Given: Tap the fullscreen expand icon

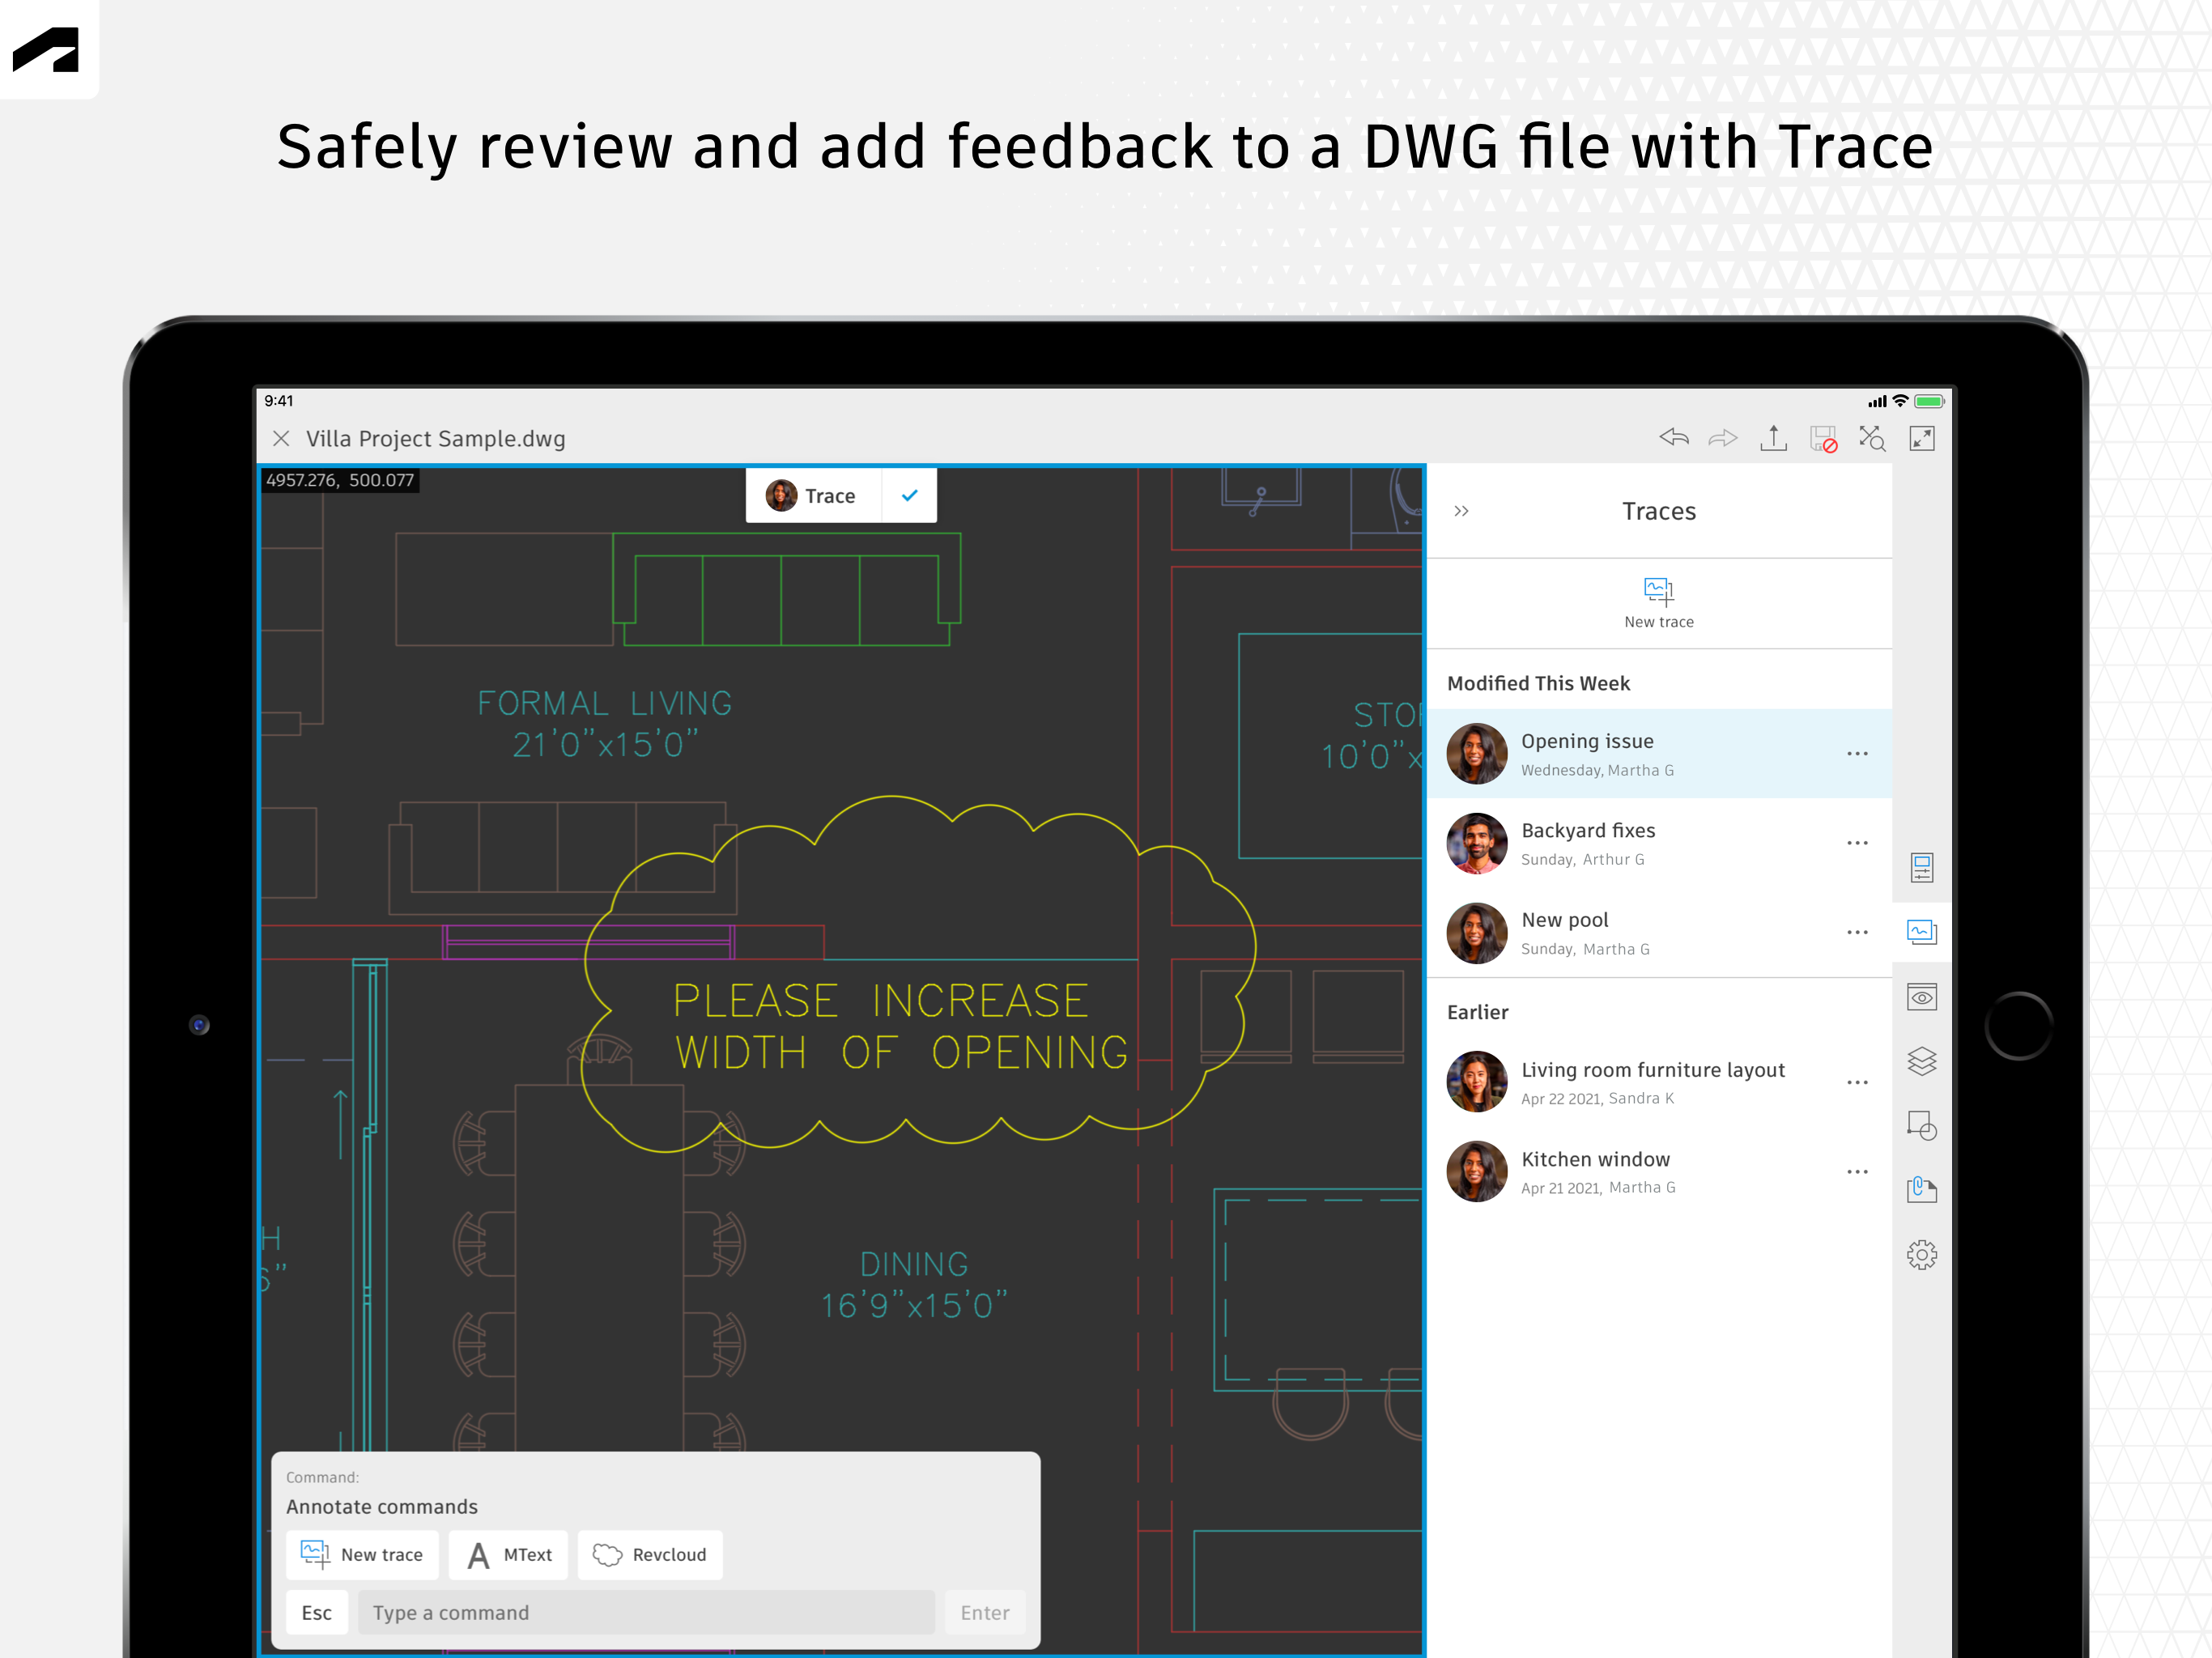Looking at the screenshot, I should 1921,438.
